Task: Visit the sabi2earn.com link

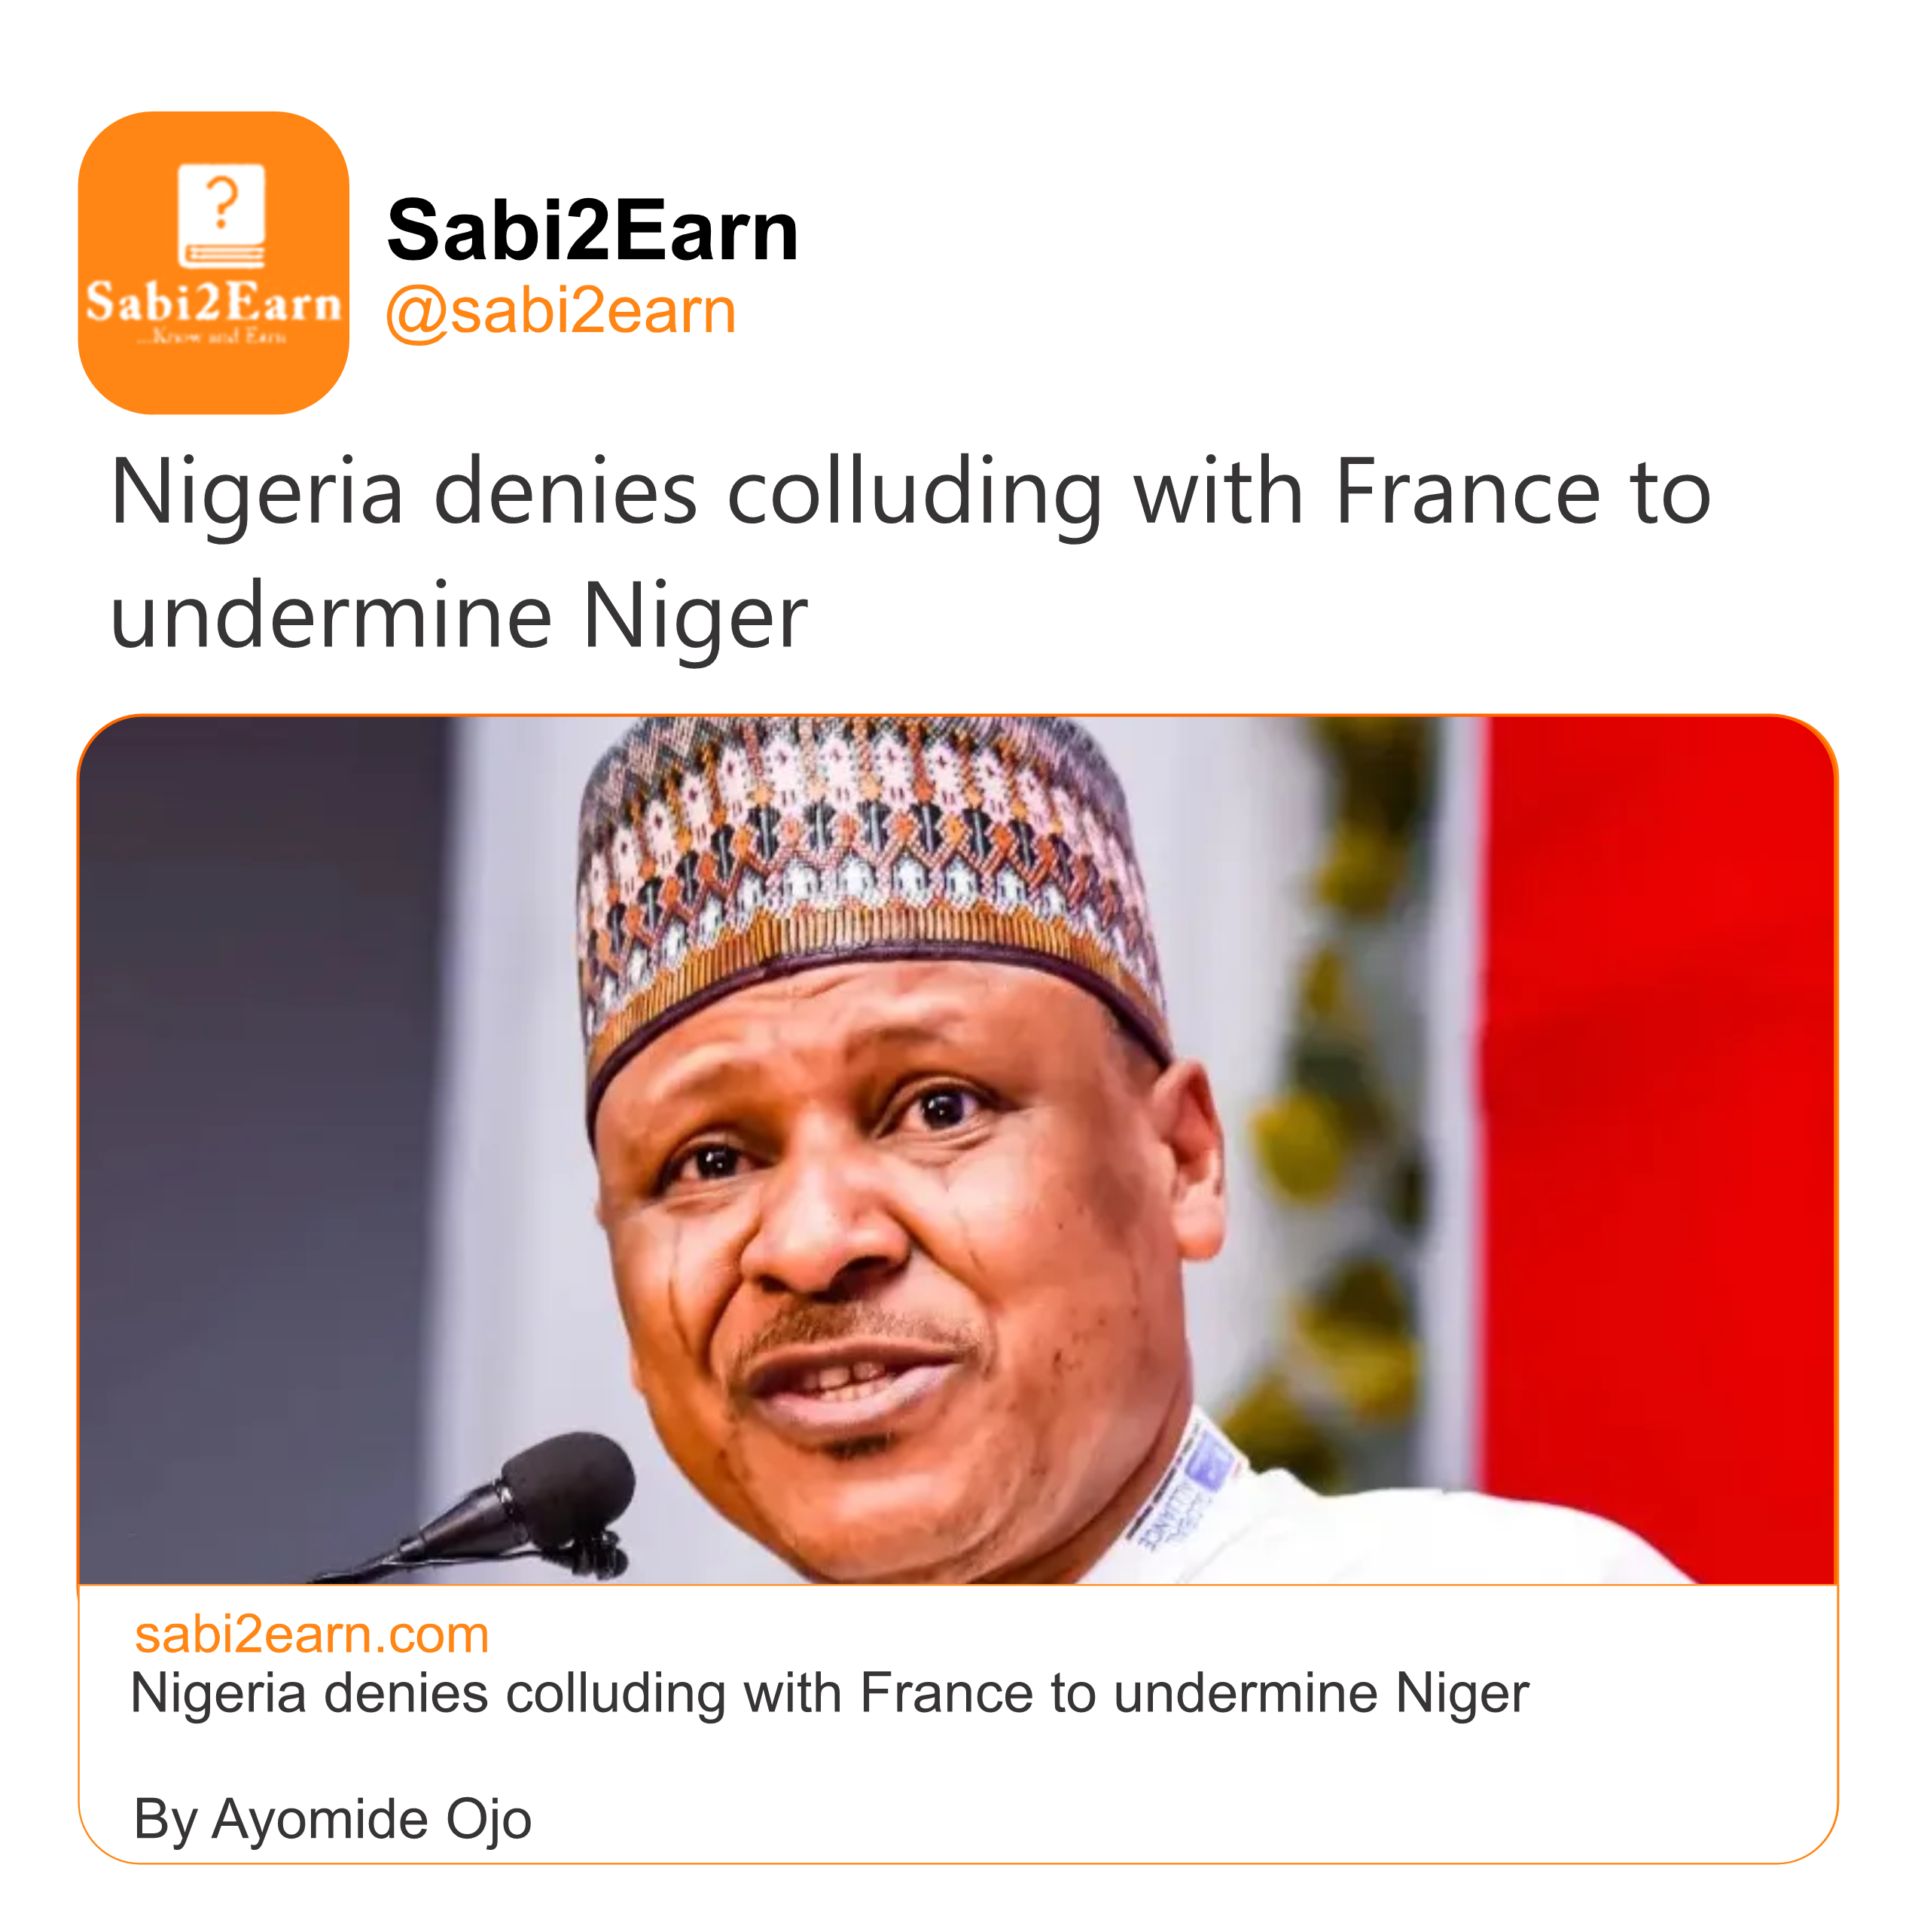Action: point(311,1635)
